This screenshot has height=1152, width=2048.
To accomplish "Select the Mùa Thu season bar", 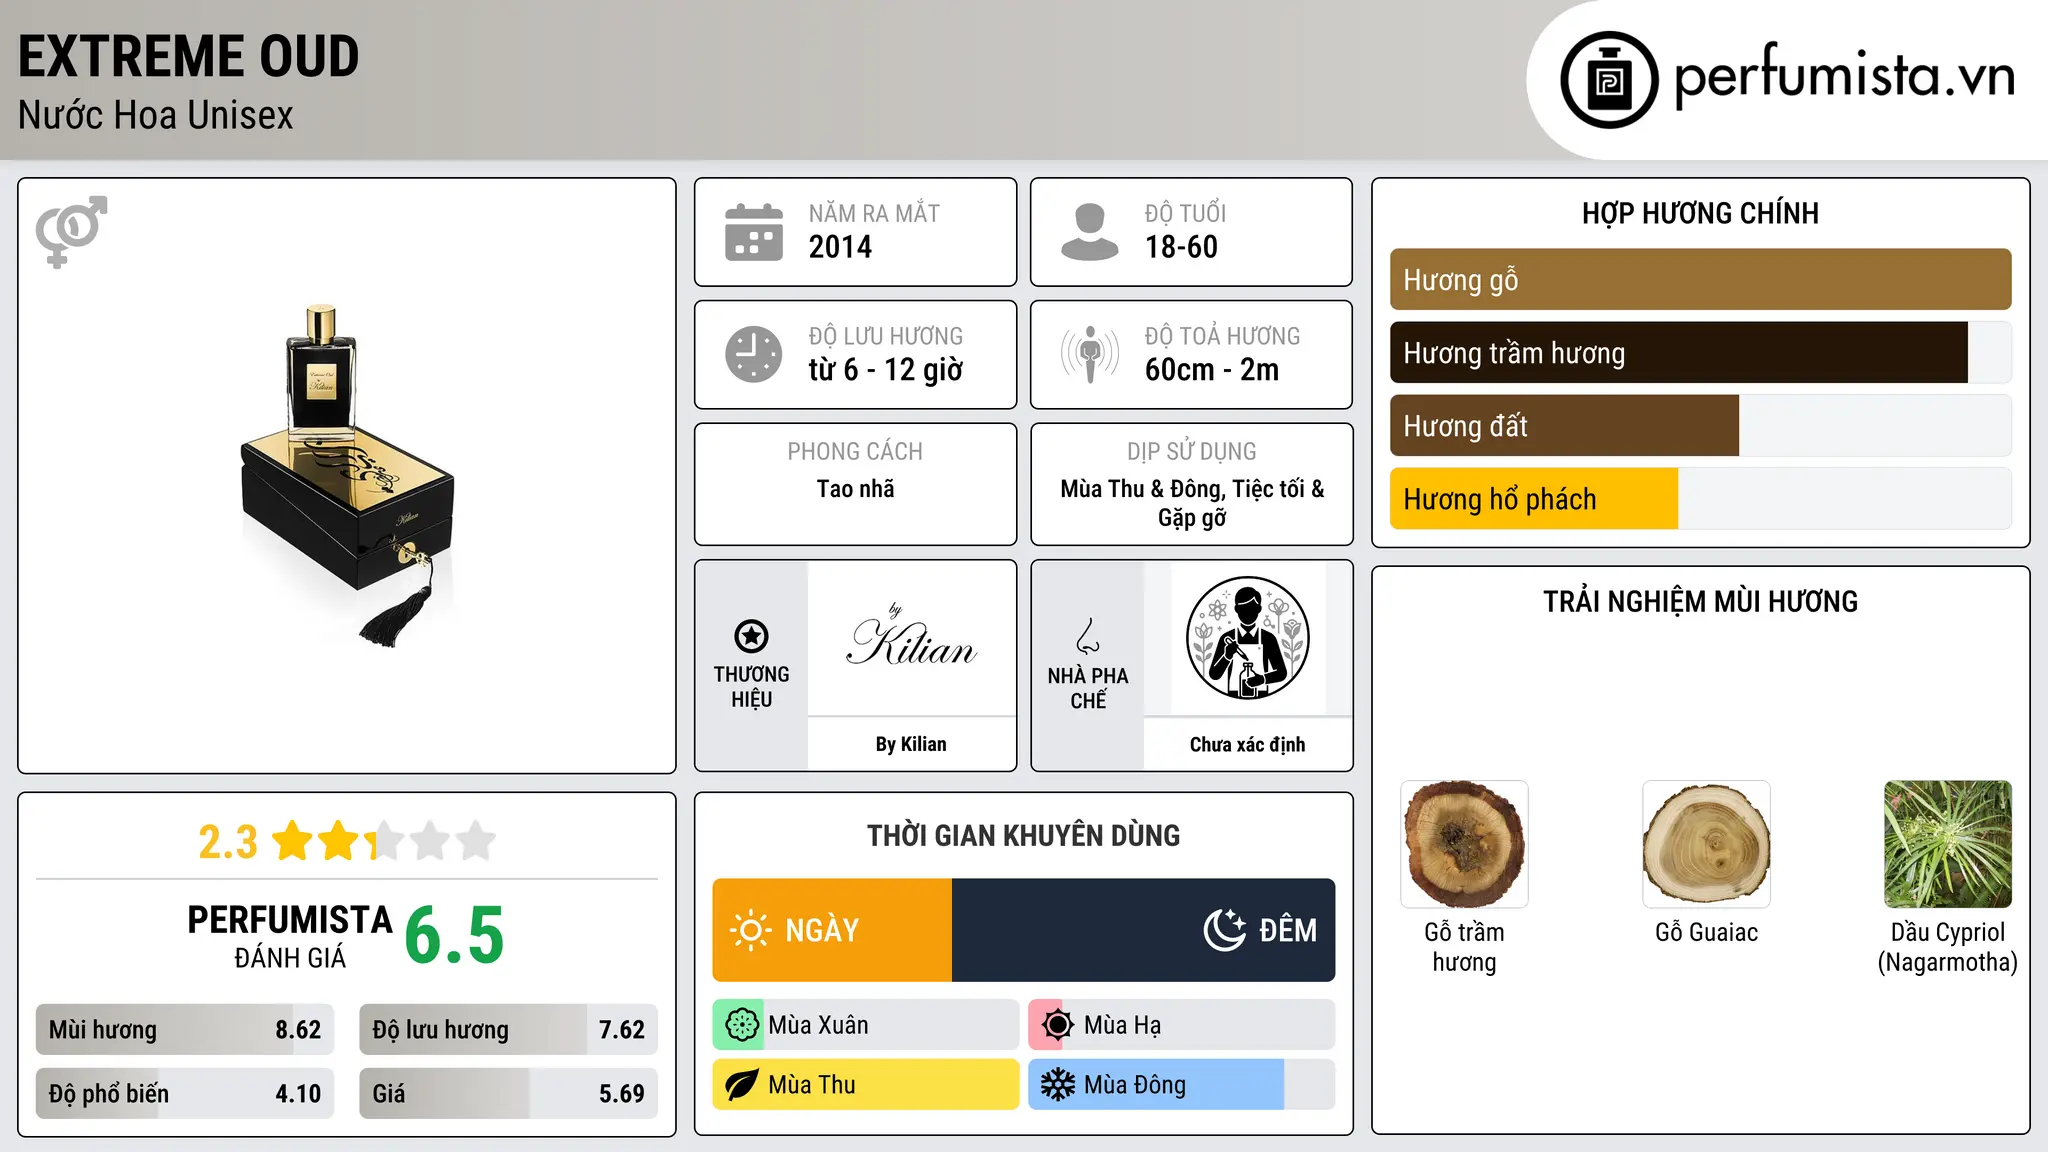I will coord(866,1085).
